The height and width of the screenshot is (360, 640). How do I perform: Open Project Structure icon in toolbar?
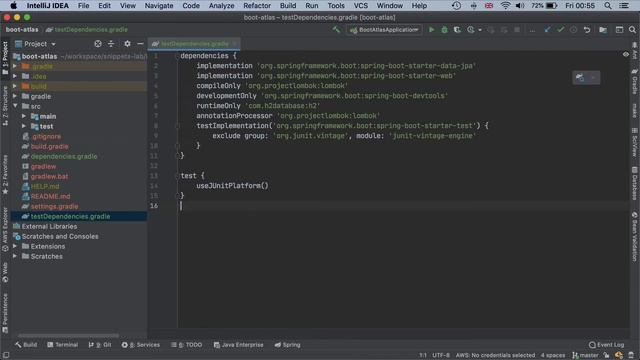click(x=603, y=30)
